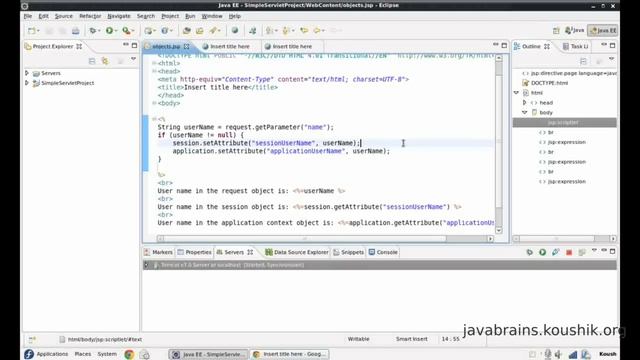Switch to the Google Chrome taskbar window

click(289, 354)
